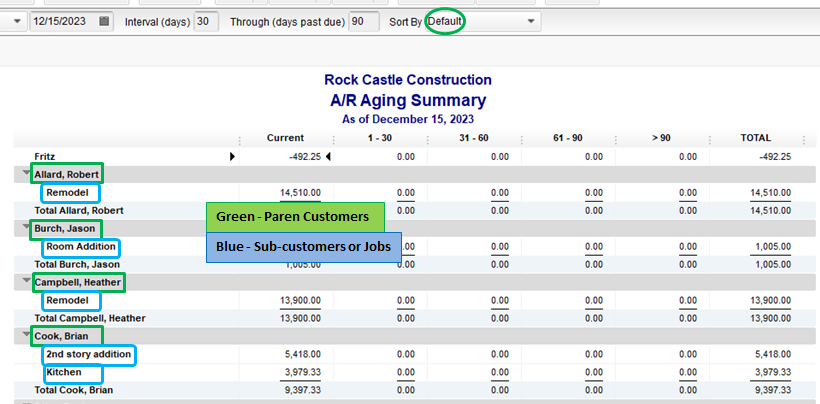820x404 pixels.
Task: Select the 61 - 90 column header
Action: (567, 138)
